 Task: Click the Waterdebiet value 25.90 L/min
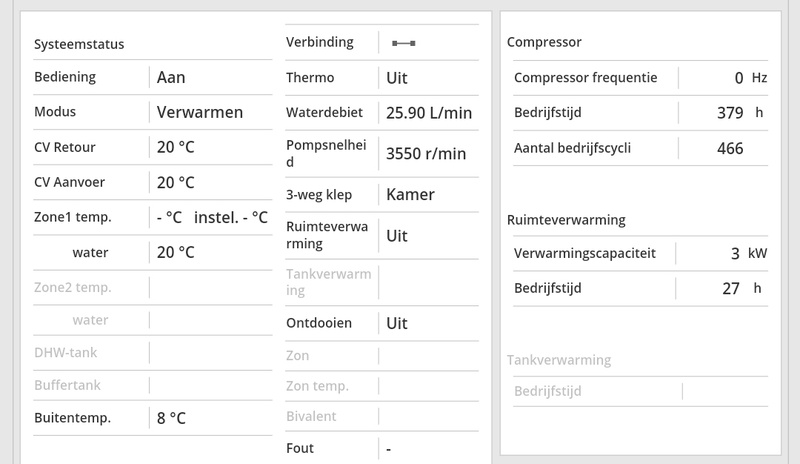point(428,113)
